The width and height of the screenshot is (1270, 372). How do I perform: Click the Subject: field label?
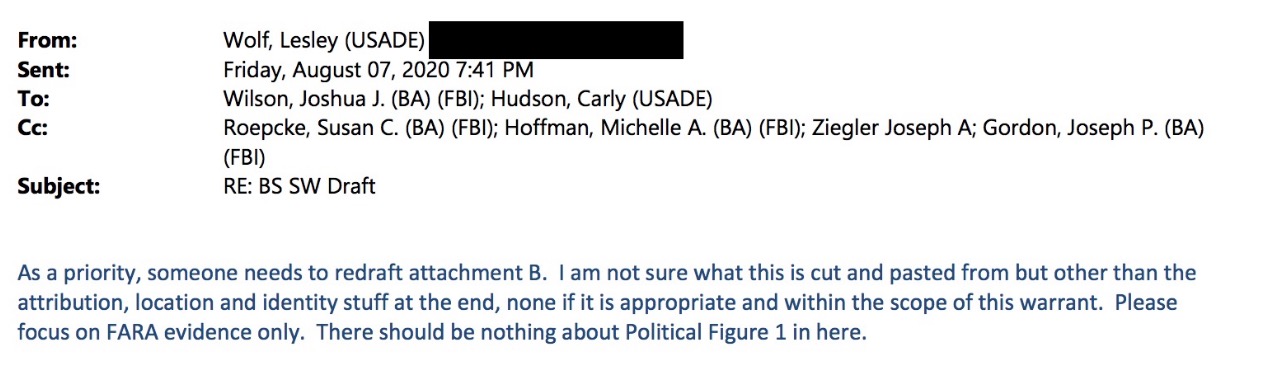point(59,186)
